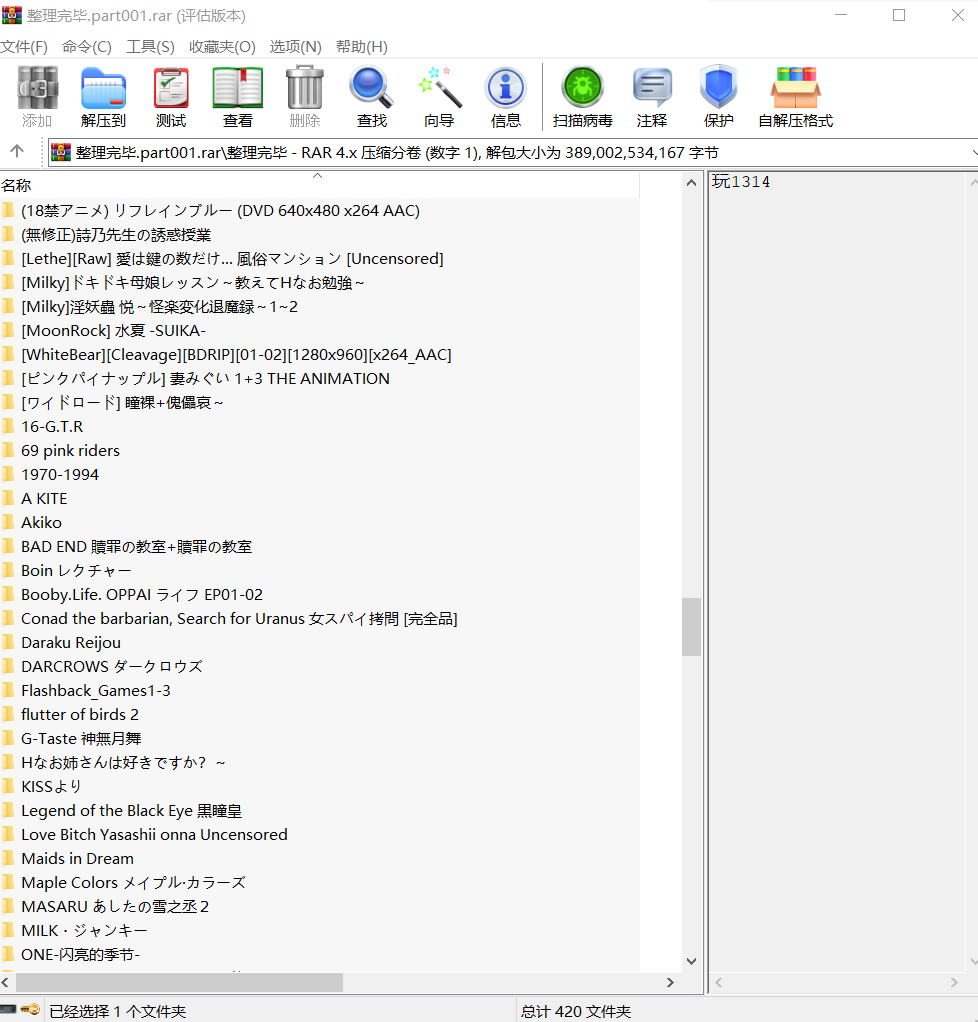Click the vertical scrollbar thumb in file list
The width and height of the screenshot is (978, 1022).
pyautogui.click(x=692, y=626)
